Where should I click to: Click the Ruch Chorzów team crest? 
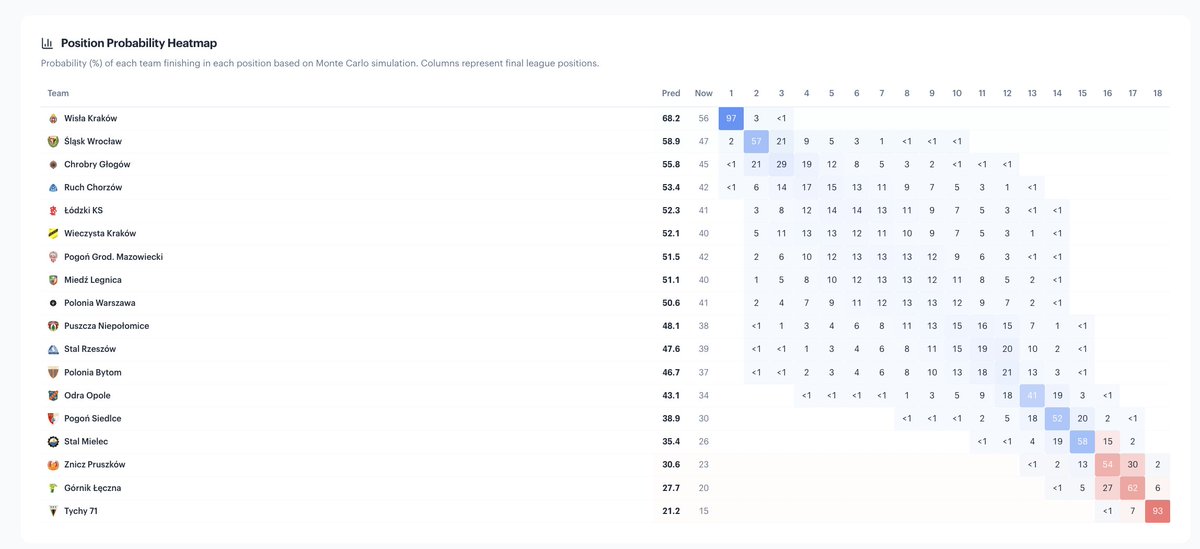[x=53, y=187]
